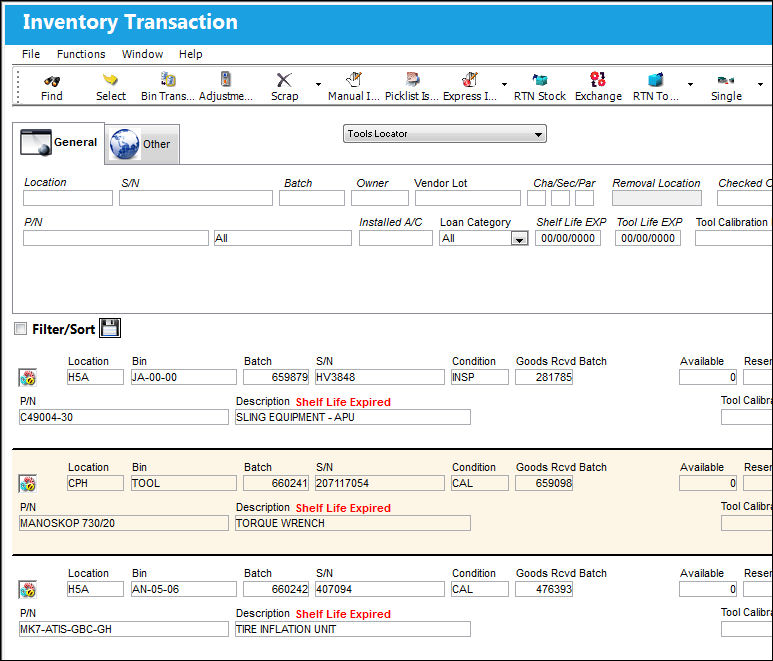Click the Goods Rcvd Batch 659098

pos(544,483)
